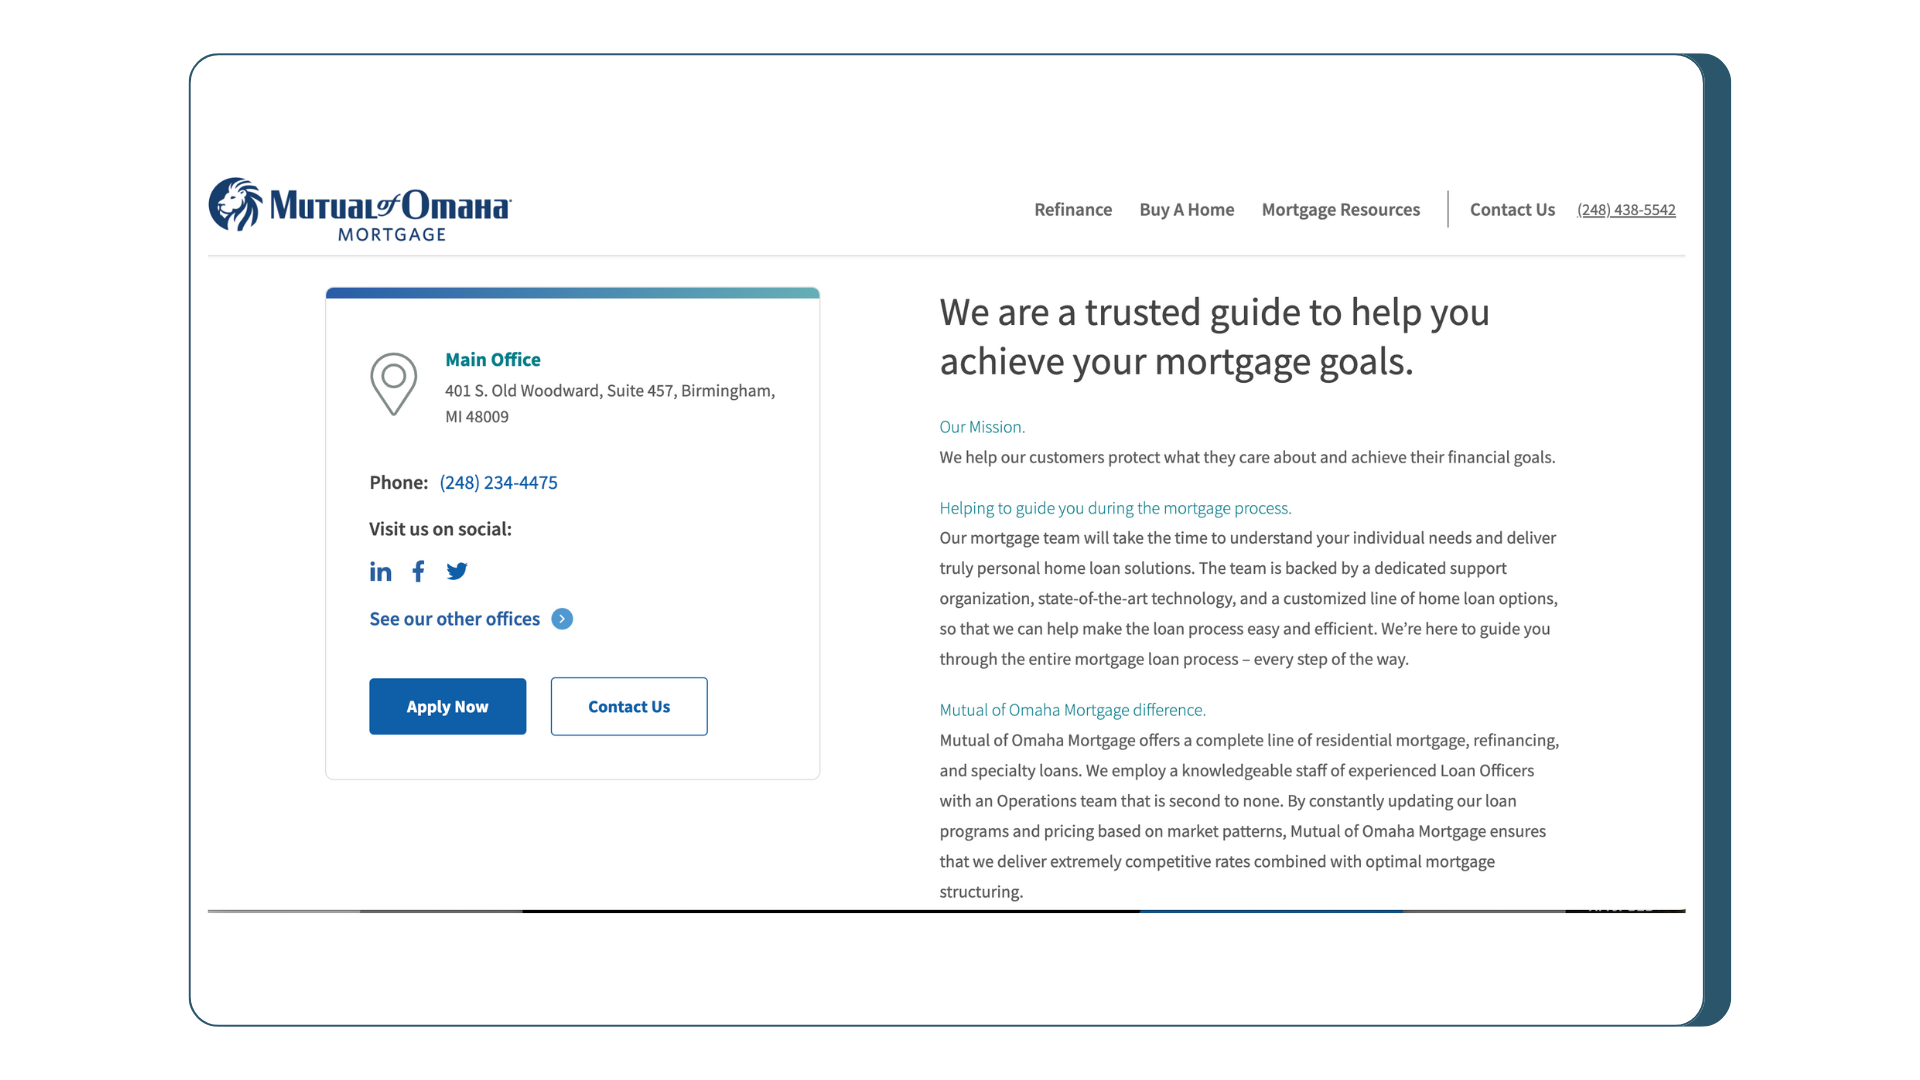
Task: Click the Twitter icon
Action: tap(456, 570)
